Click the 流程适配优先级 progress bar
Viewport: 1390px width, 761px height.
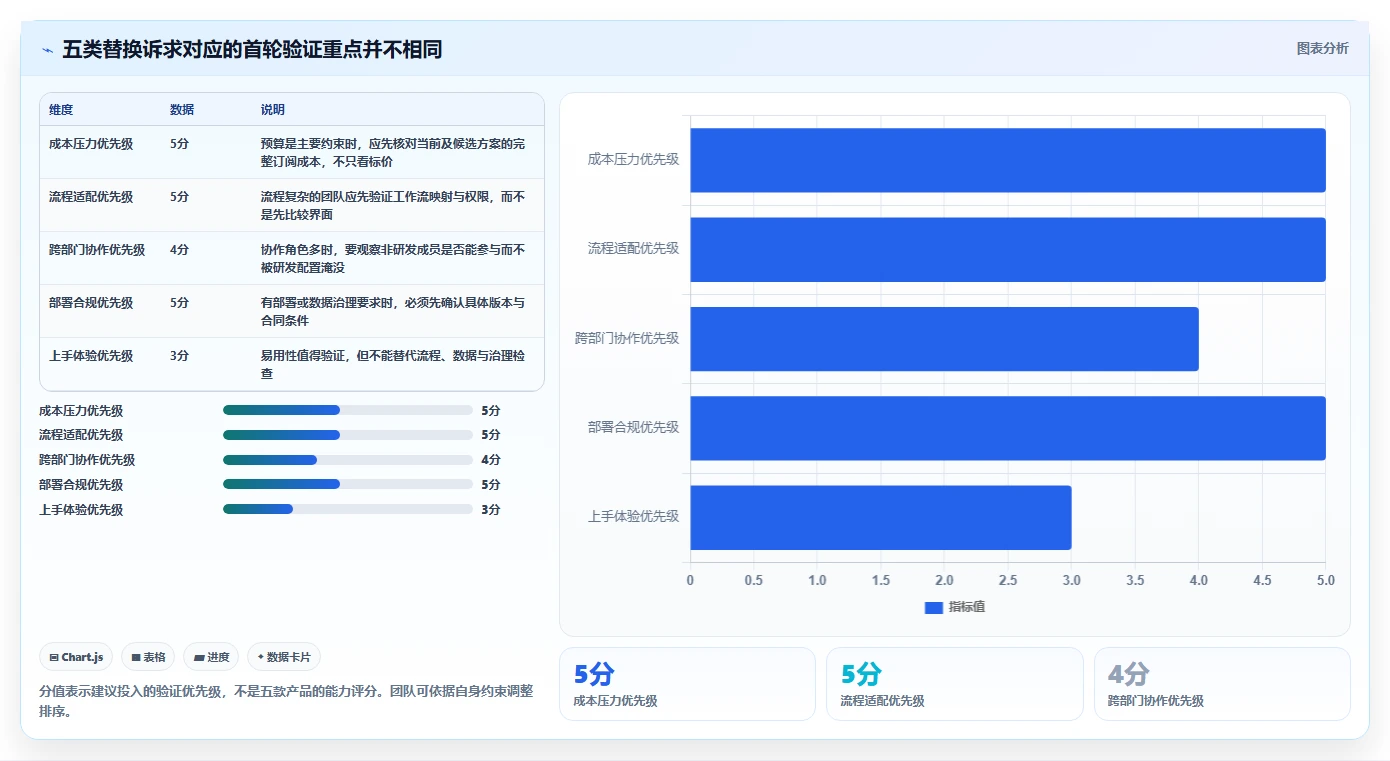(x=348, y=435)
